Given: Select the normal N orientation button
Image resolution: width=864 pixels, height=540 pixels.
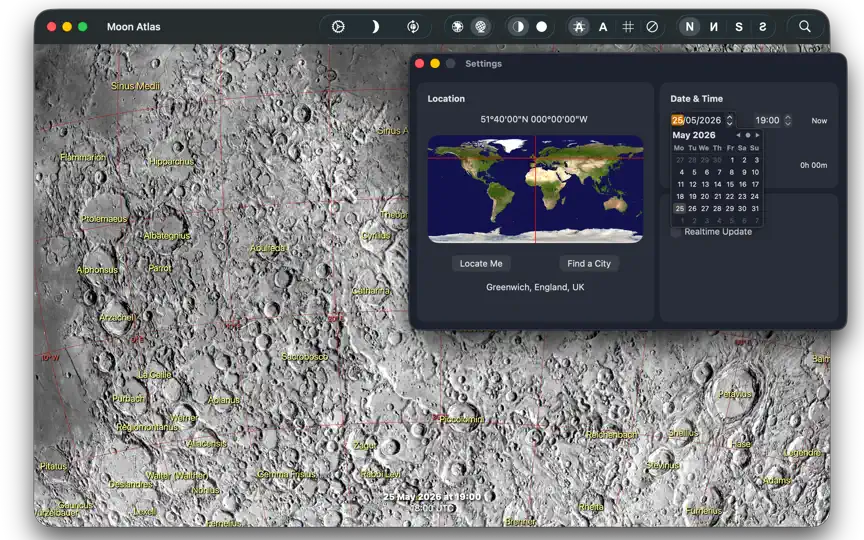Looking at the screenshot, I should 689,26.
